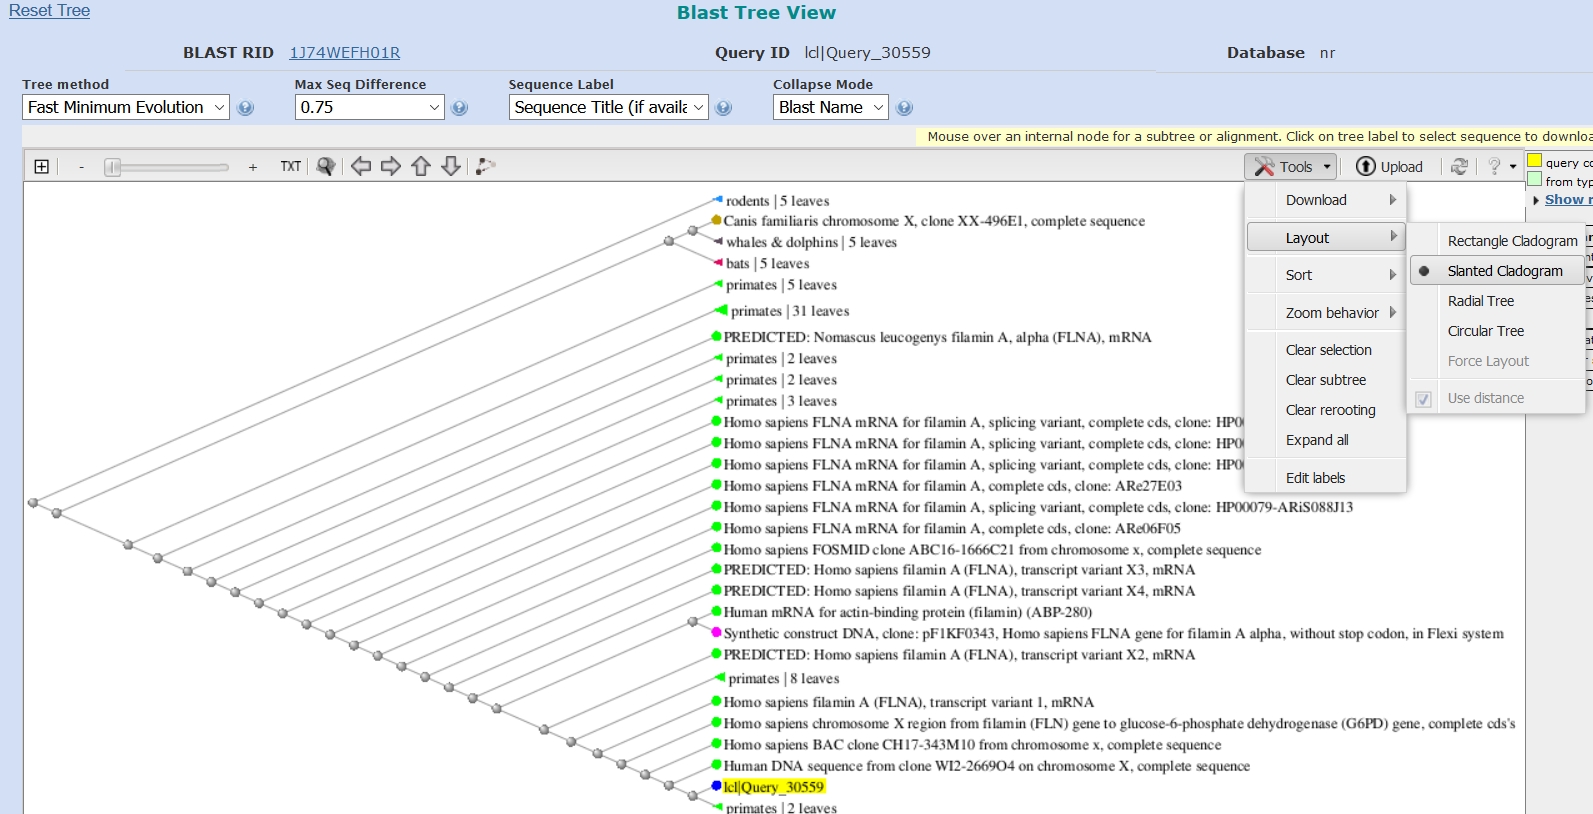This screenshot has height=814, width=1593.
Task: Open the Tools dropdown menu
Action: pos(1291,167)
